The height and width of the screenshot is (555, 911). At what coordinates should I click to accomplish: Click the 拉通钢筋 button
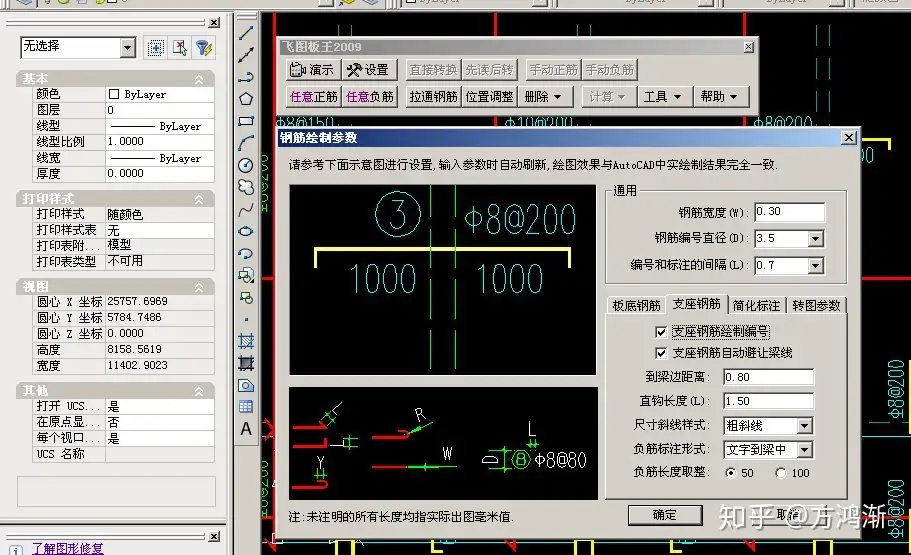433,96
